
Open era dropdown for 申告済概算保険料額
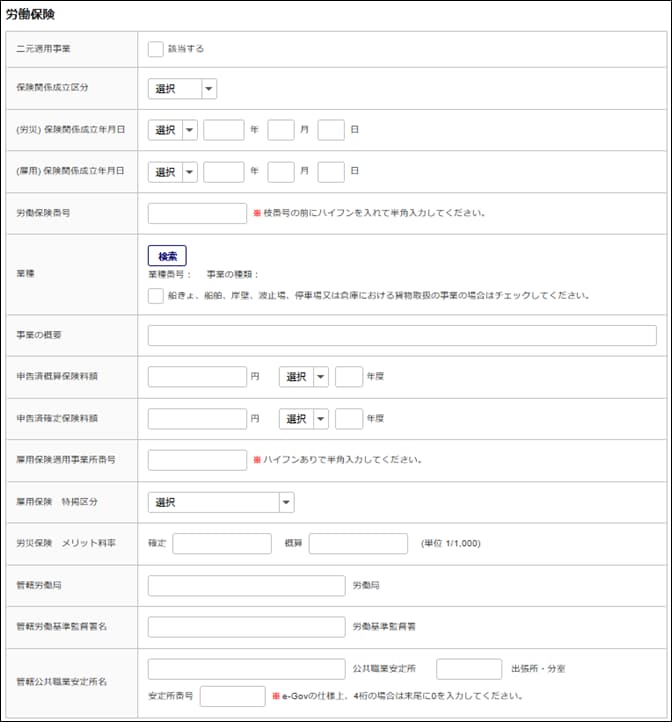[303, 377]
